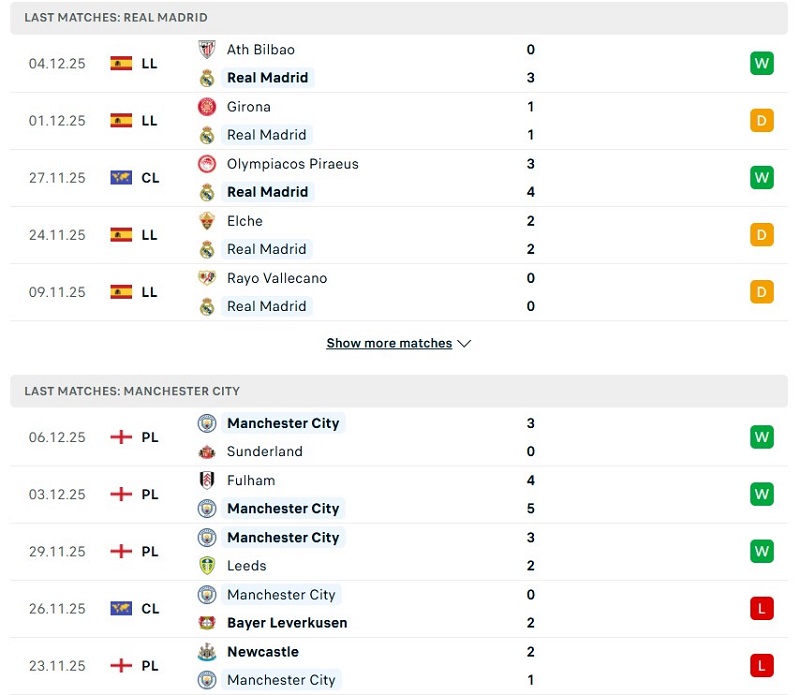Screen dimensions: 800x695
Task: Open the Rayo Vallecano team link
Action: 276,278
